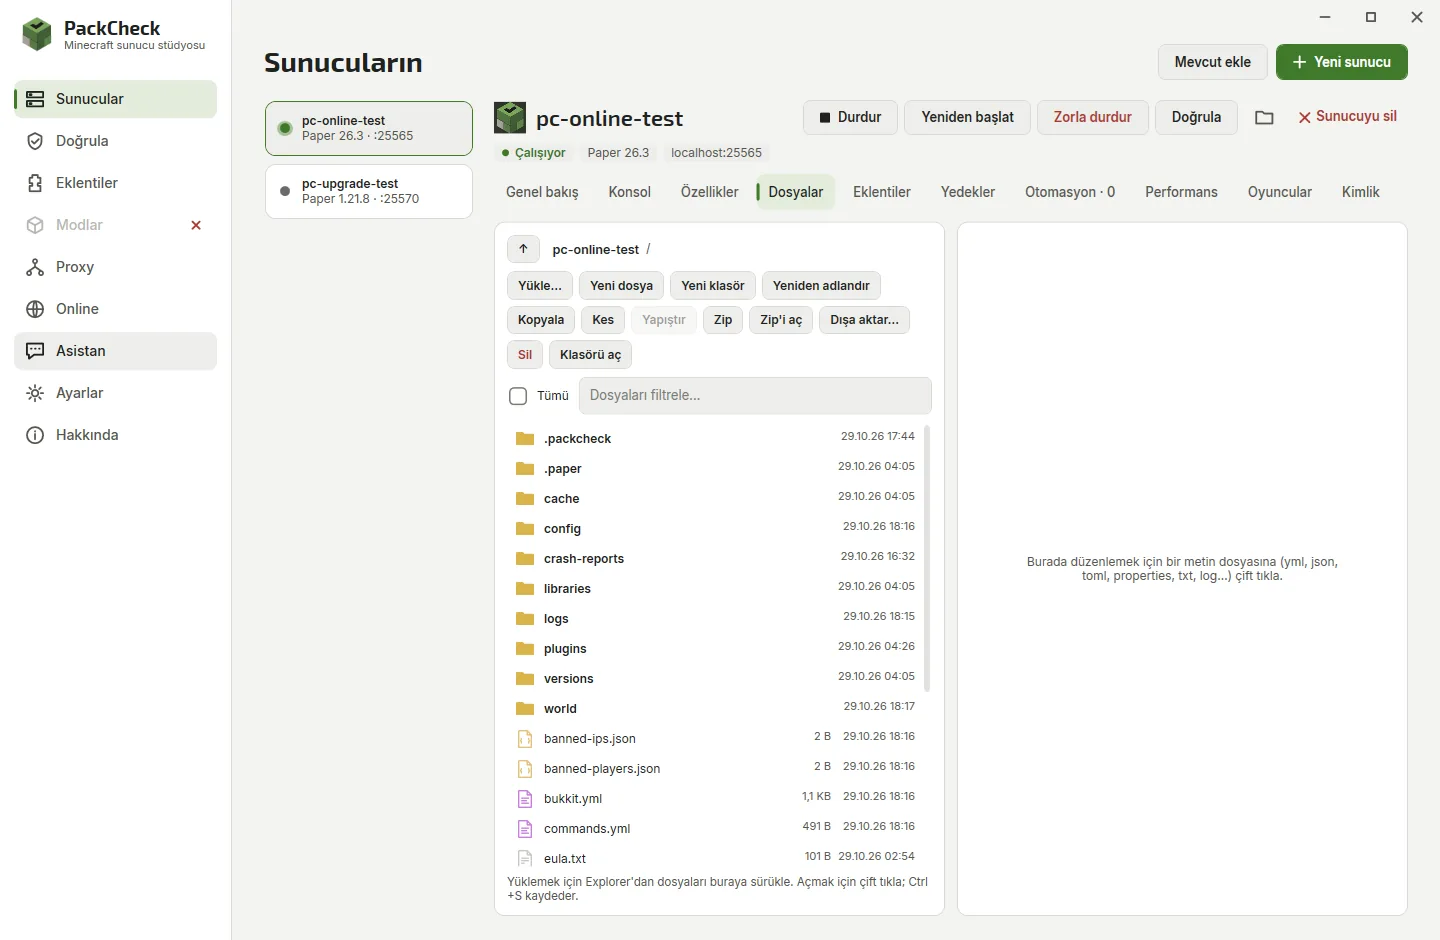This screenshot has height=940, width=1440.
Task: Select the bukkit.yml file
Action: (715, 798)
